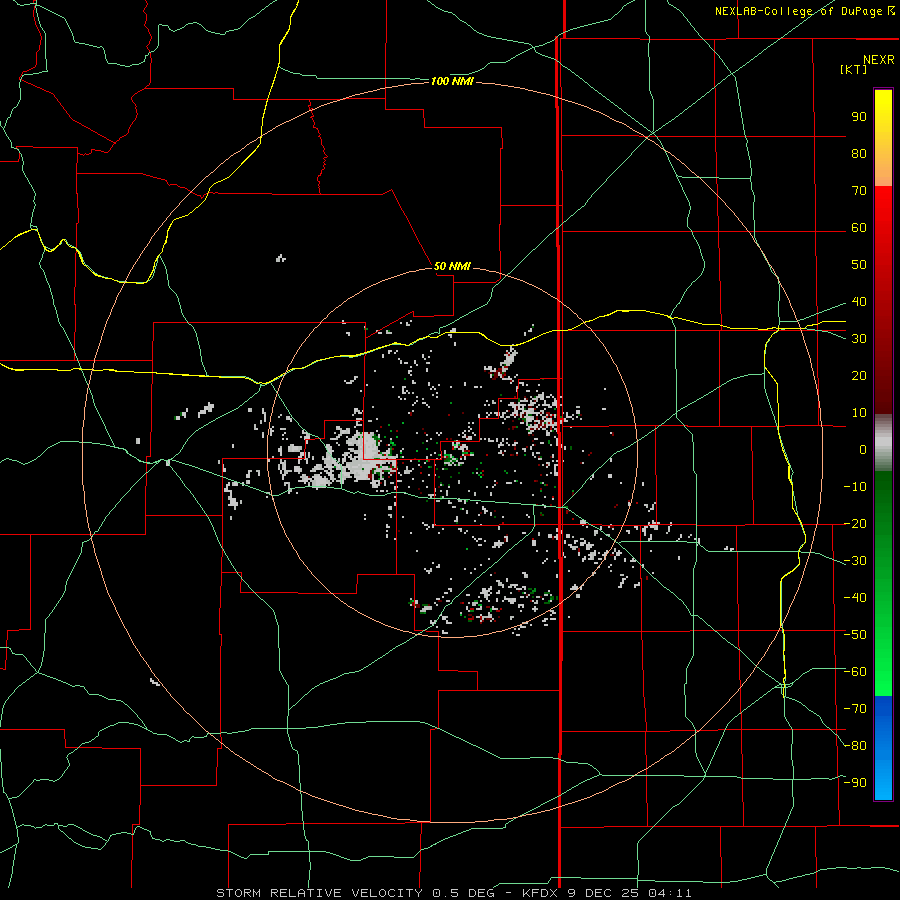Click the 10 value on velocity scale
900x900 pixels.
tap(859, 413)
